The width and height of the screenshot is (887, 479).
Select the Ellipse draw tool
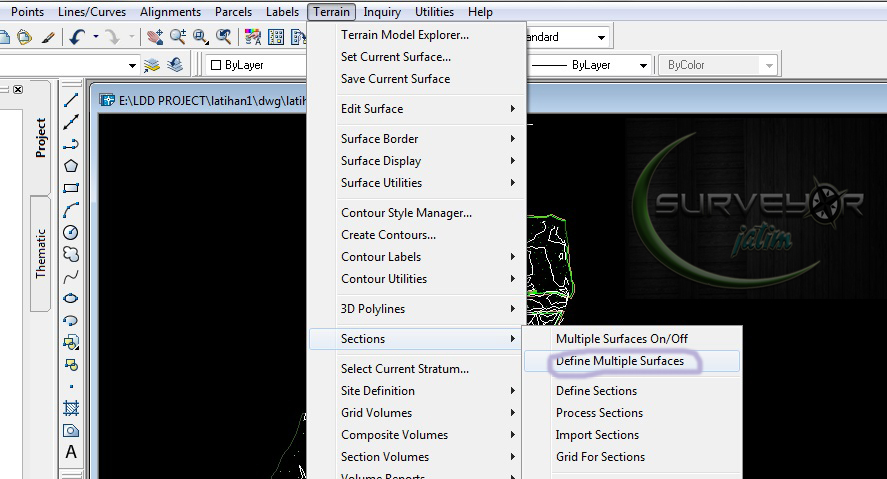(x=71, y=299)
